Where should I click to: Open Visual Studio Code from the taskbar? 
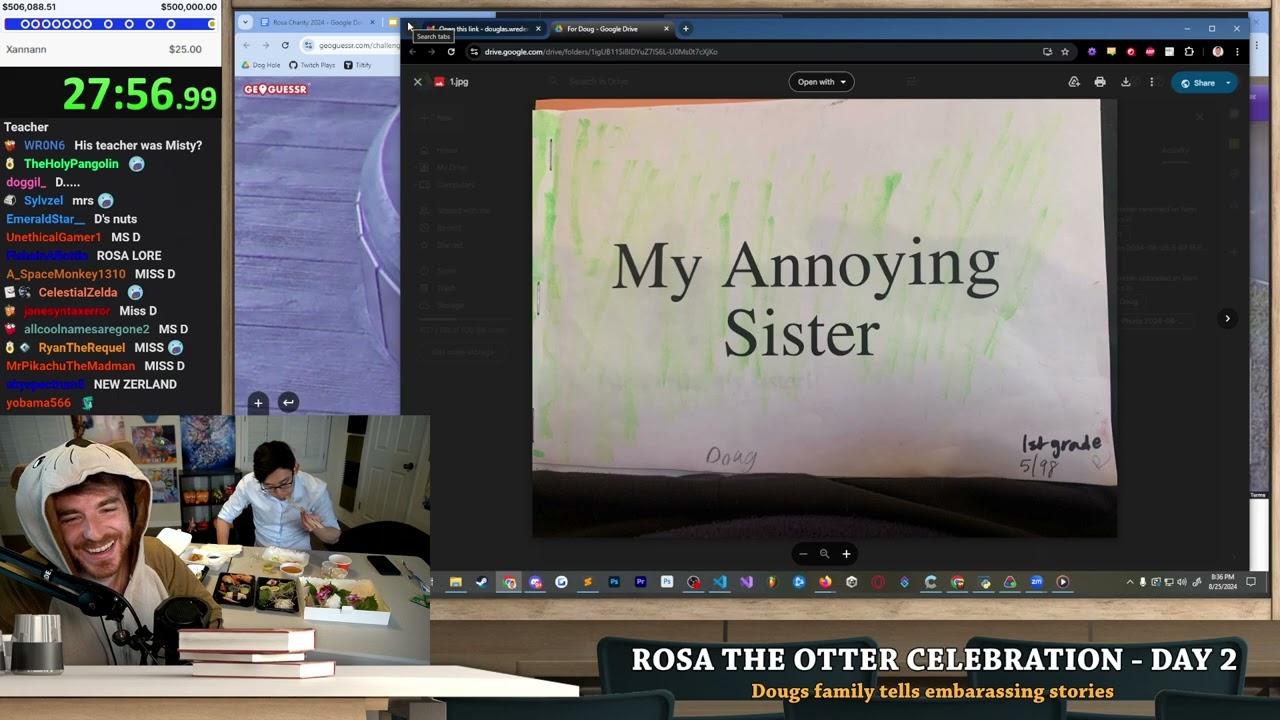(x=720, y=582)
